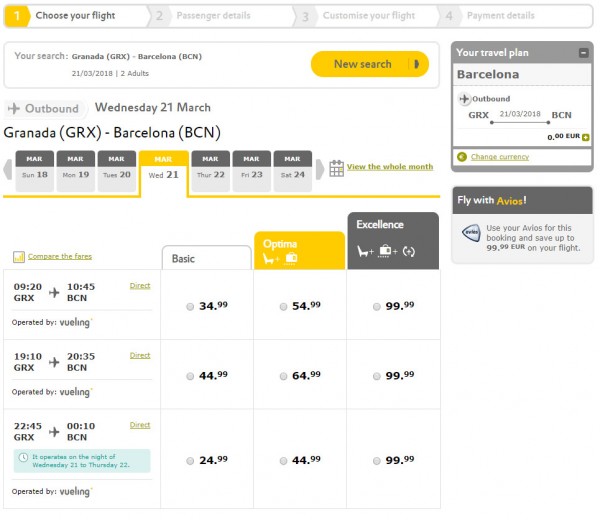Show later dates with the right arrow
This screenshot has height=520, width=600.
320,169
